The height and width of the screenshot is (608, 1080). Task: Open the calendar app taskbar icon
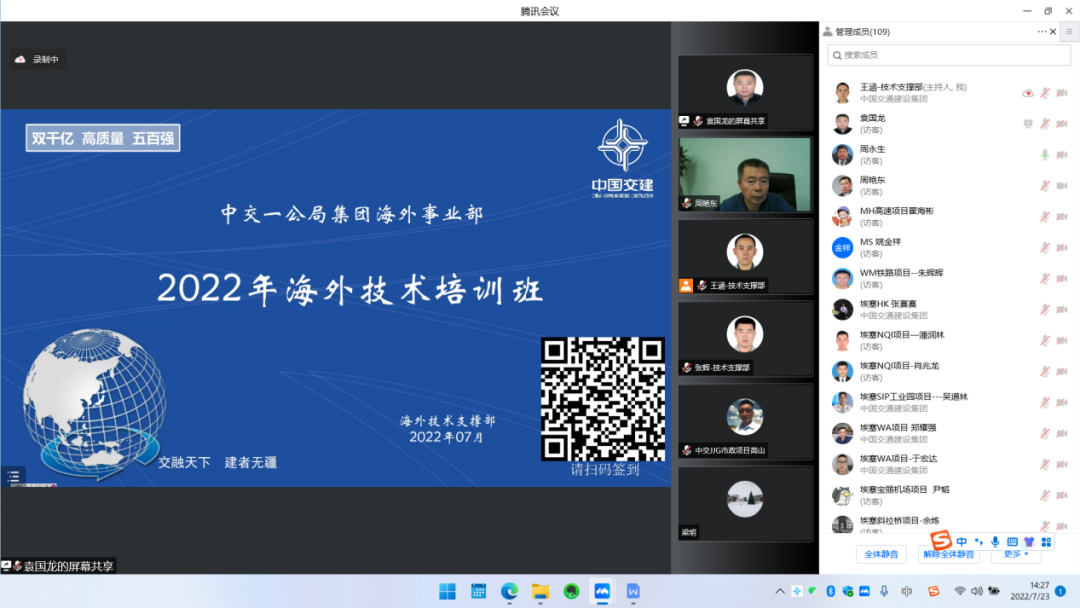478,591
